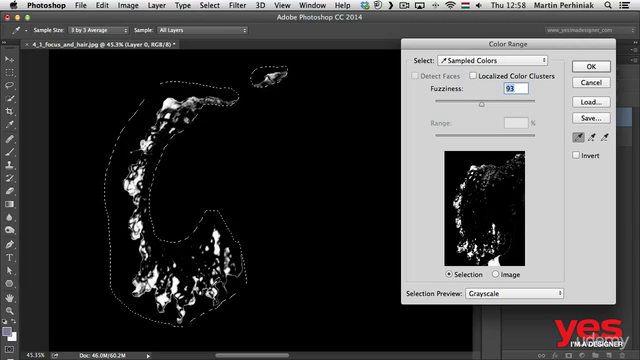
Task: Open the eyedropper tool preset picker arrow
Action: (26, 31)
